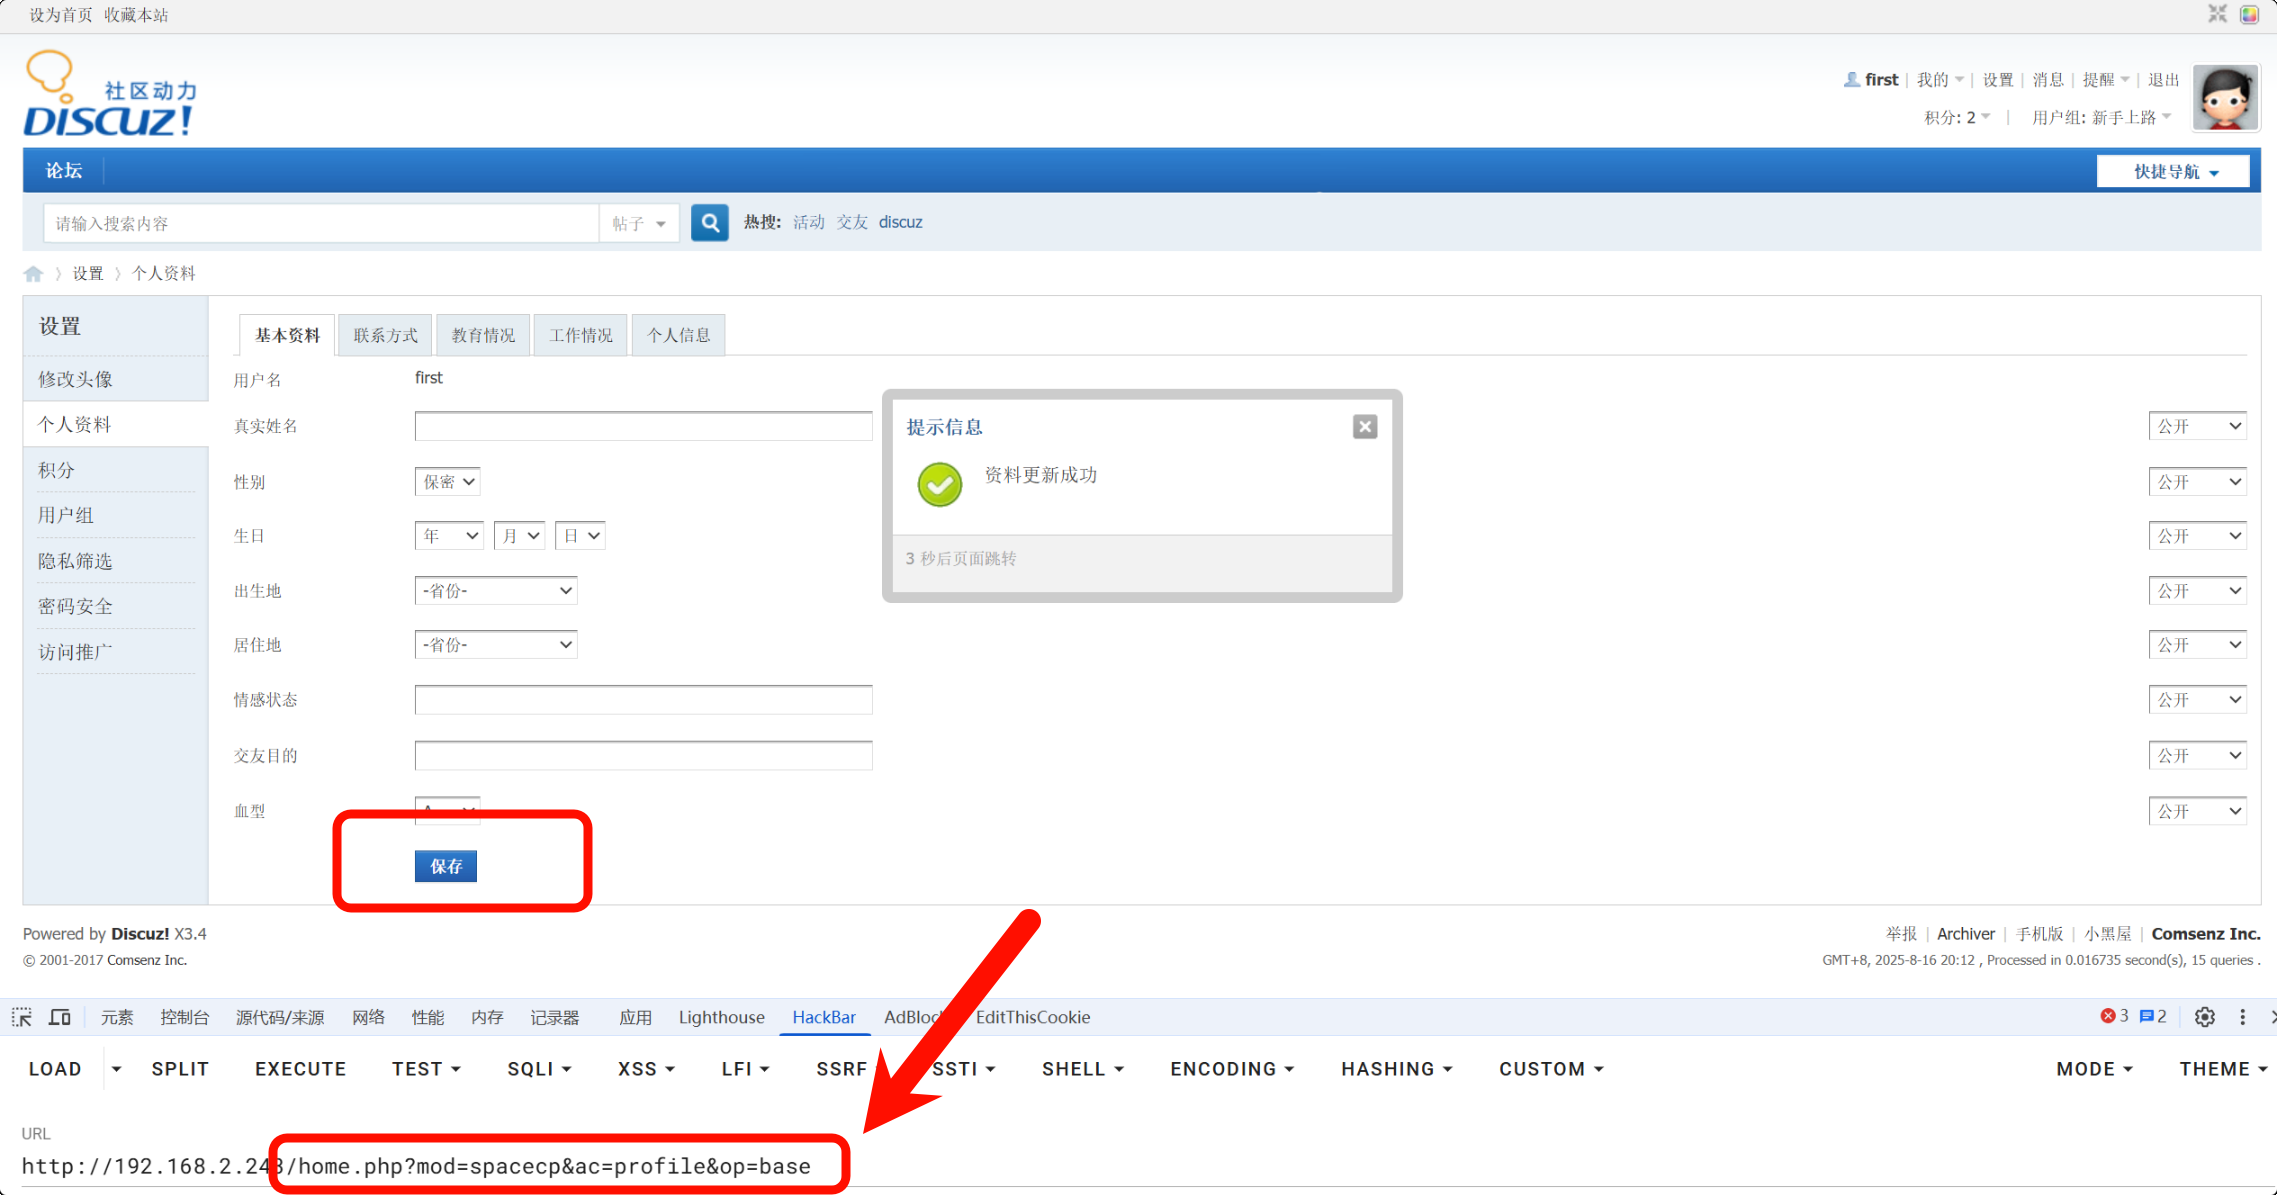Click the home breadcrumb icon
Screen dimensions: 2277x1195
tap(33, 274)
